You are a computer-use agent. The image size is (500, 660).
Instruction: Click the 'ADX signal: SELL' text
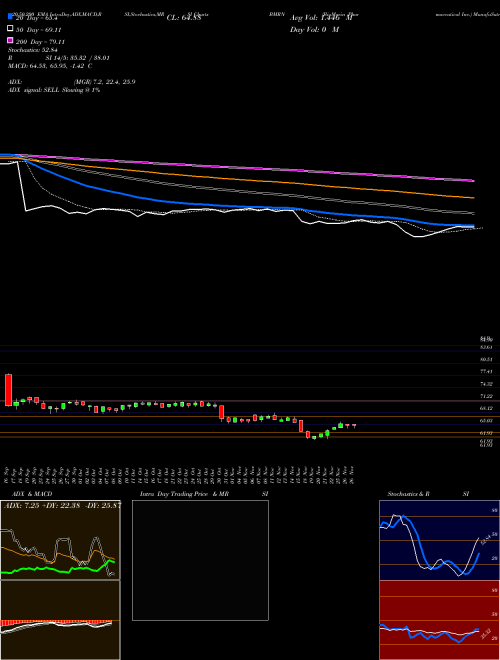(x=34, y=90)
